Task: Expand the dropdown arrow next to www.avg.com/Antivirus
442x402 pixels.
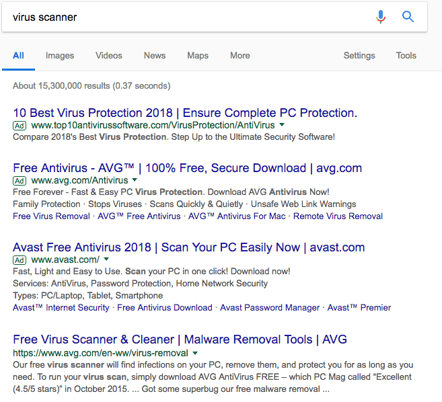Action: click(135, 180)
